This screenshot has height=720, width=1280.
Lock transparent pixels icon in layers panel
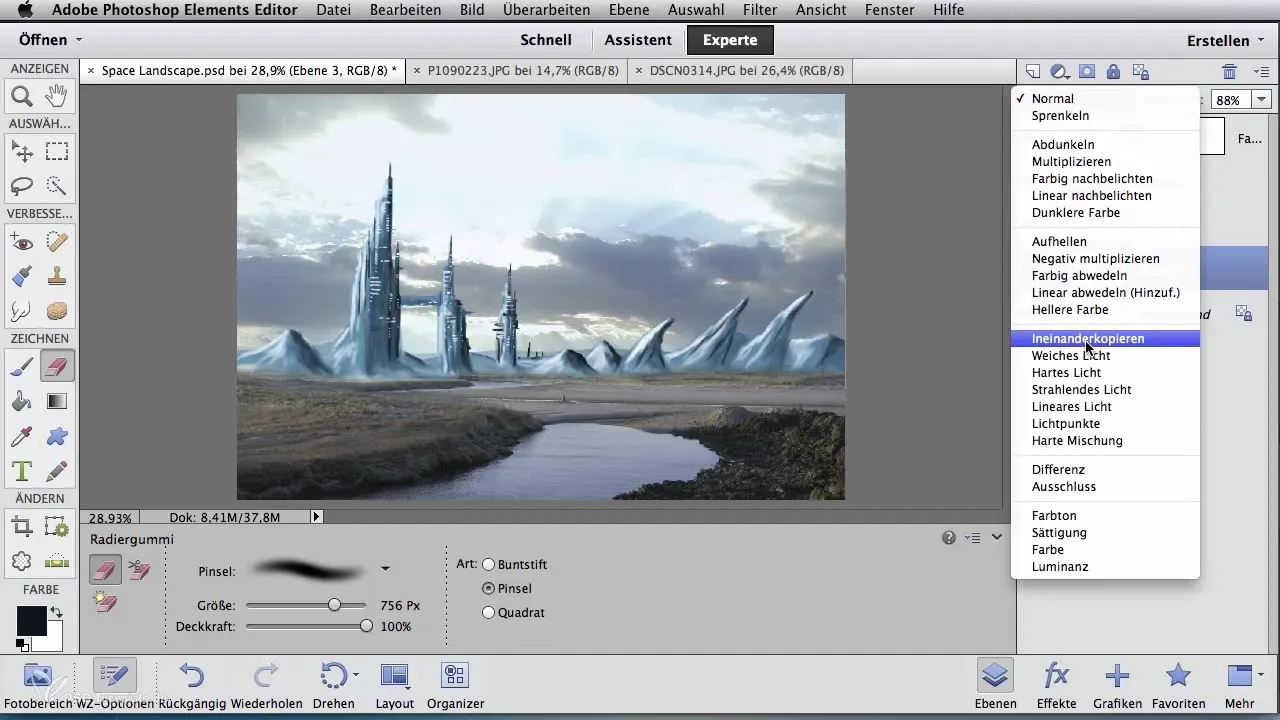pos(1141,71)
